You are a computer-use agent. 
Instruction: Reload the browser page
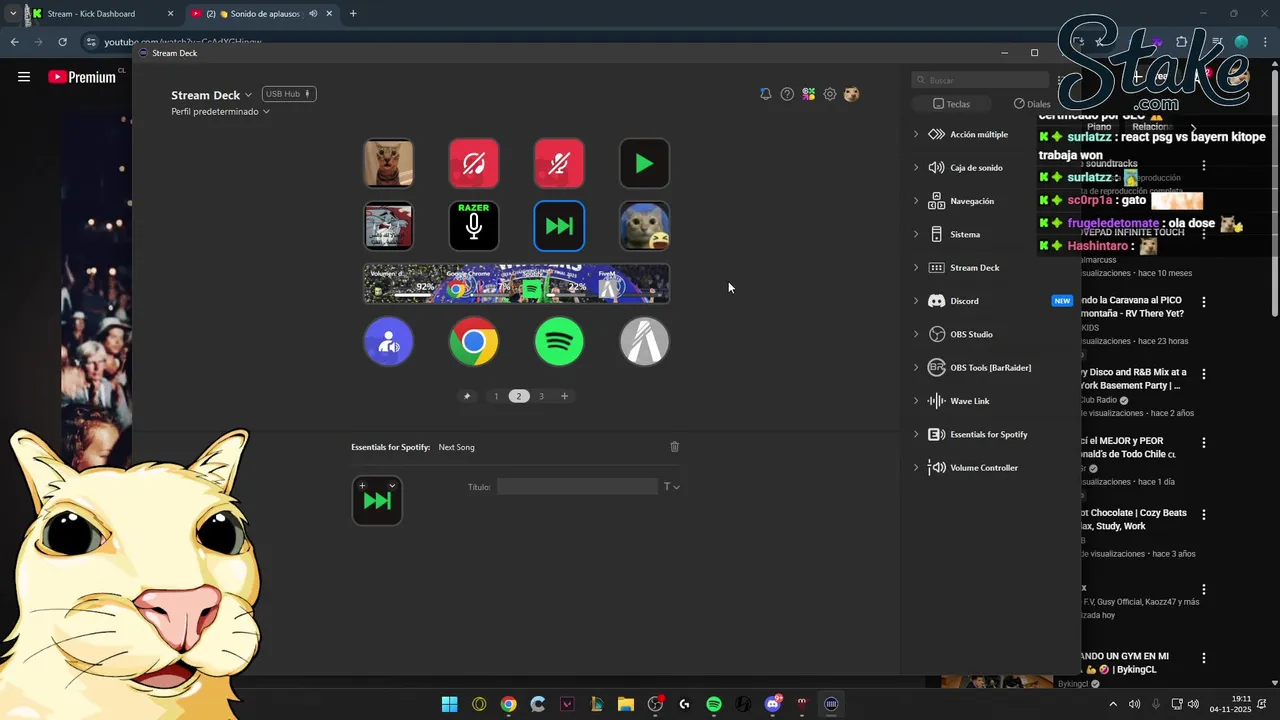pos(62,42)
